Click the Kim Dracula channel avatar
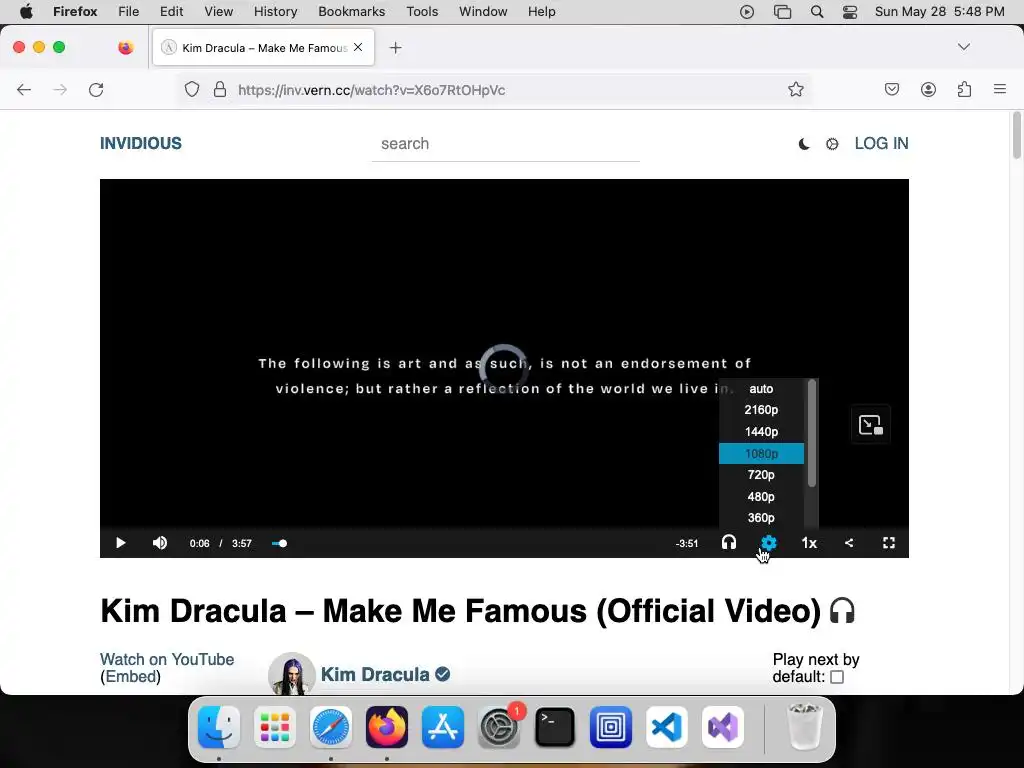Screen dimensions: 1024x768 click(x=292, y=674)
